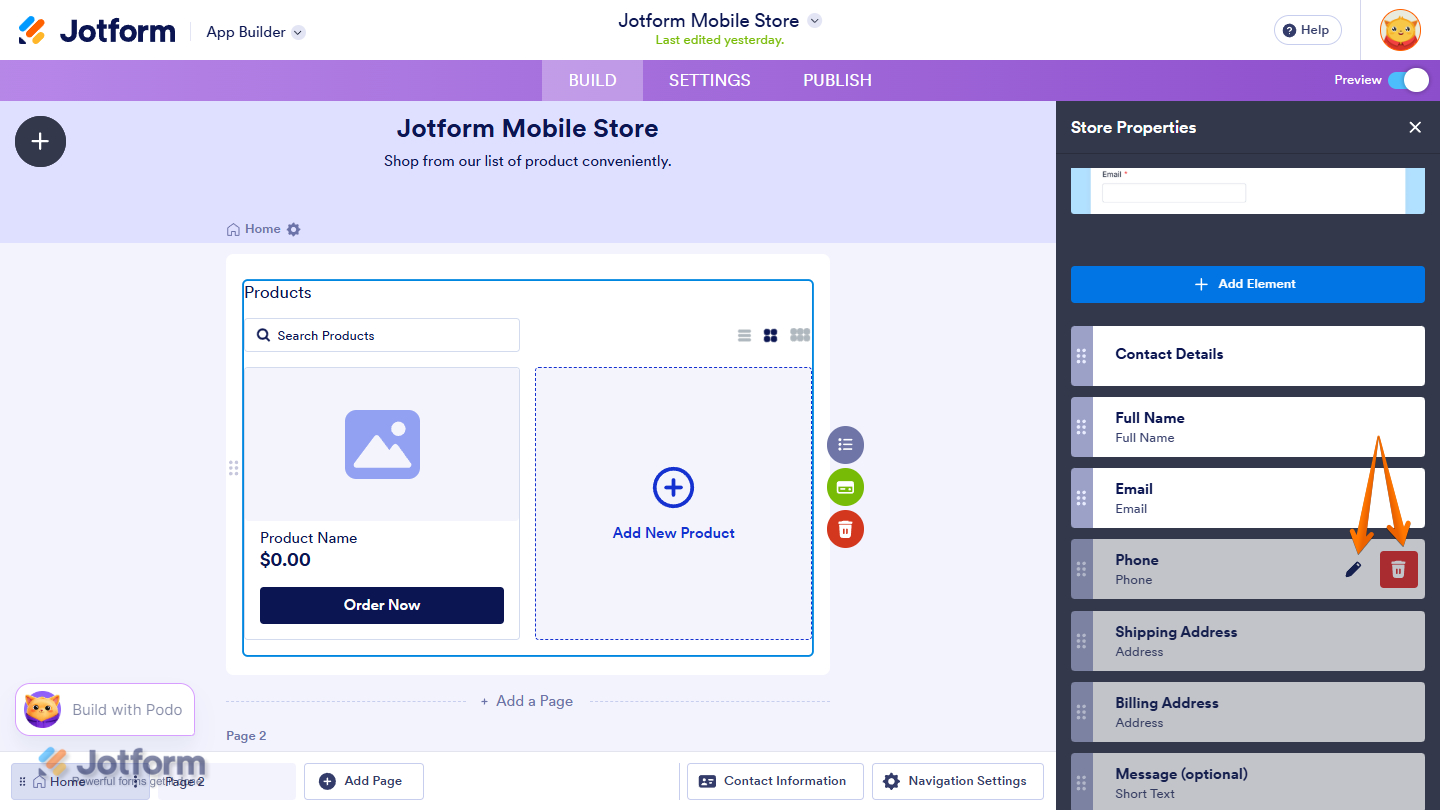Open the Home page settings gear

(293, 229)
